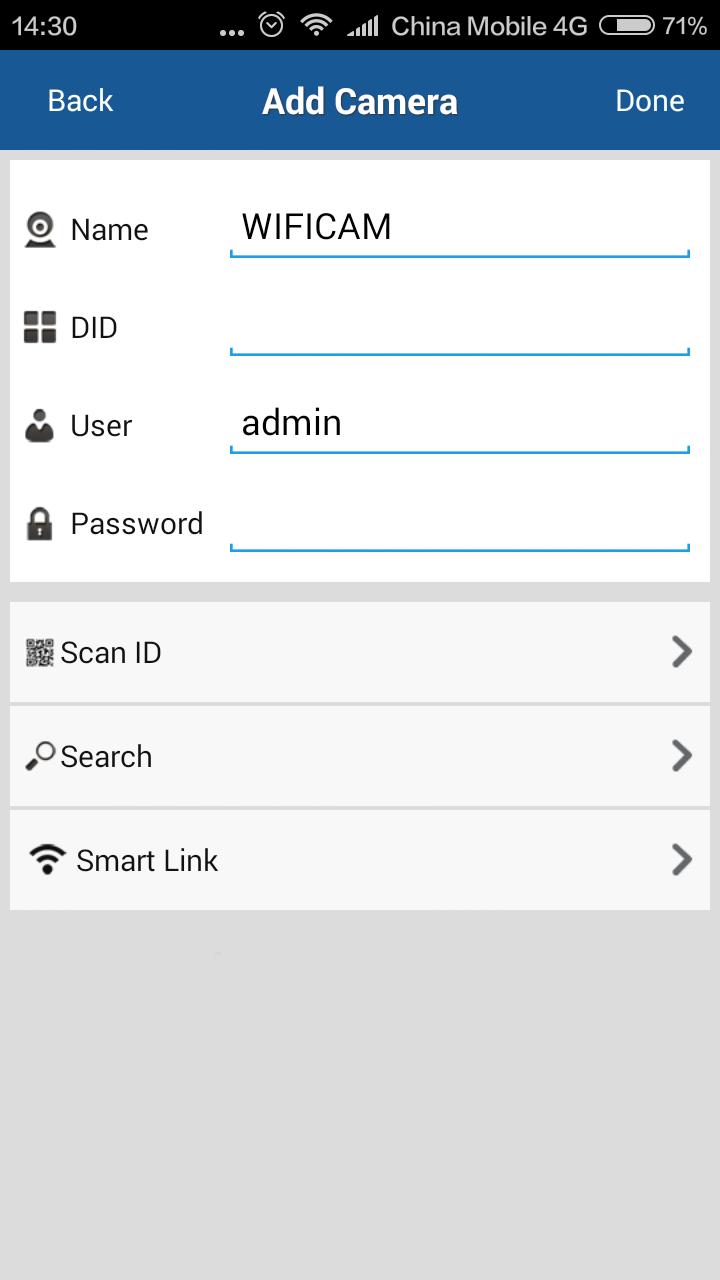Tap the QR code Scan ID icon
The height and width of the screenshot is (1280, 720).
pos(39,653)
